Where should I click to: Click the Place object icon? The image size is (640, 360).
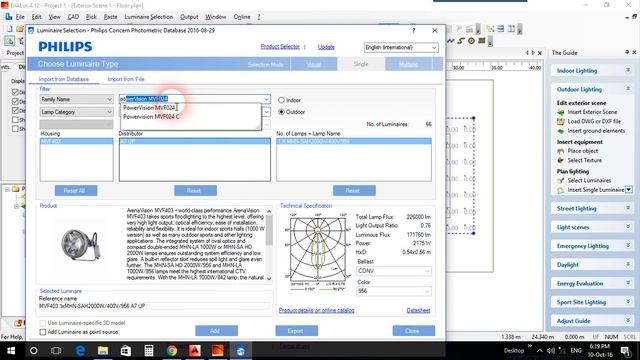click(x=561, y=151)
